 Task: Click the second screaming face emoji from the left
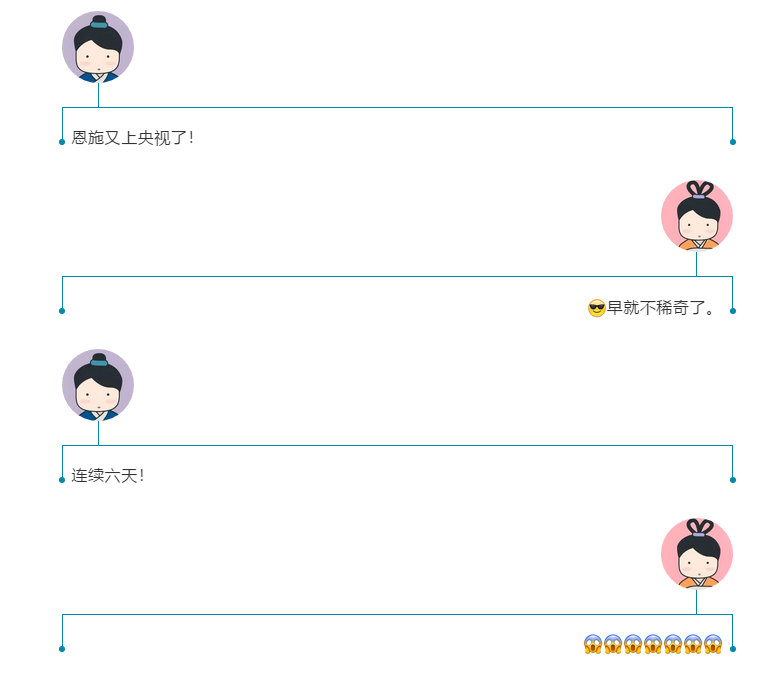(x=613, y=645)
